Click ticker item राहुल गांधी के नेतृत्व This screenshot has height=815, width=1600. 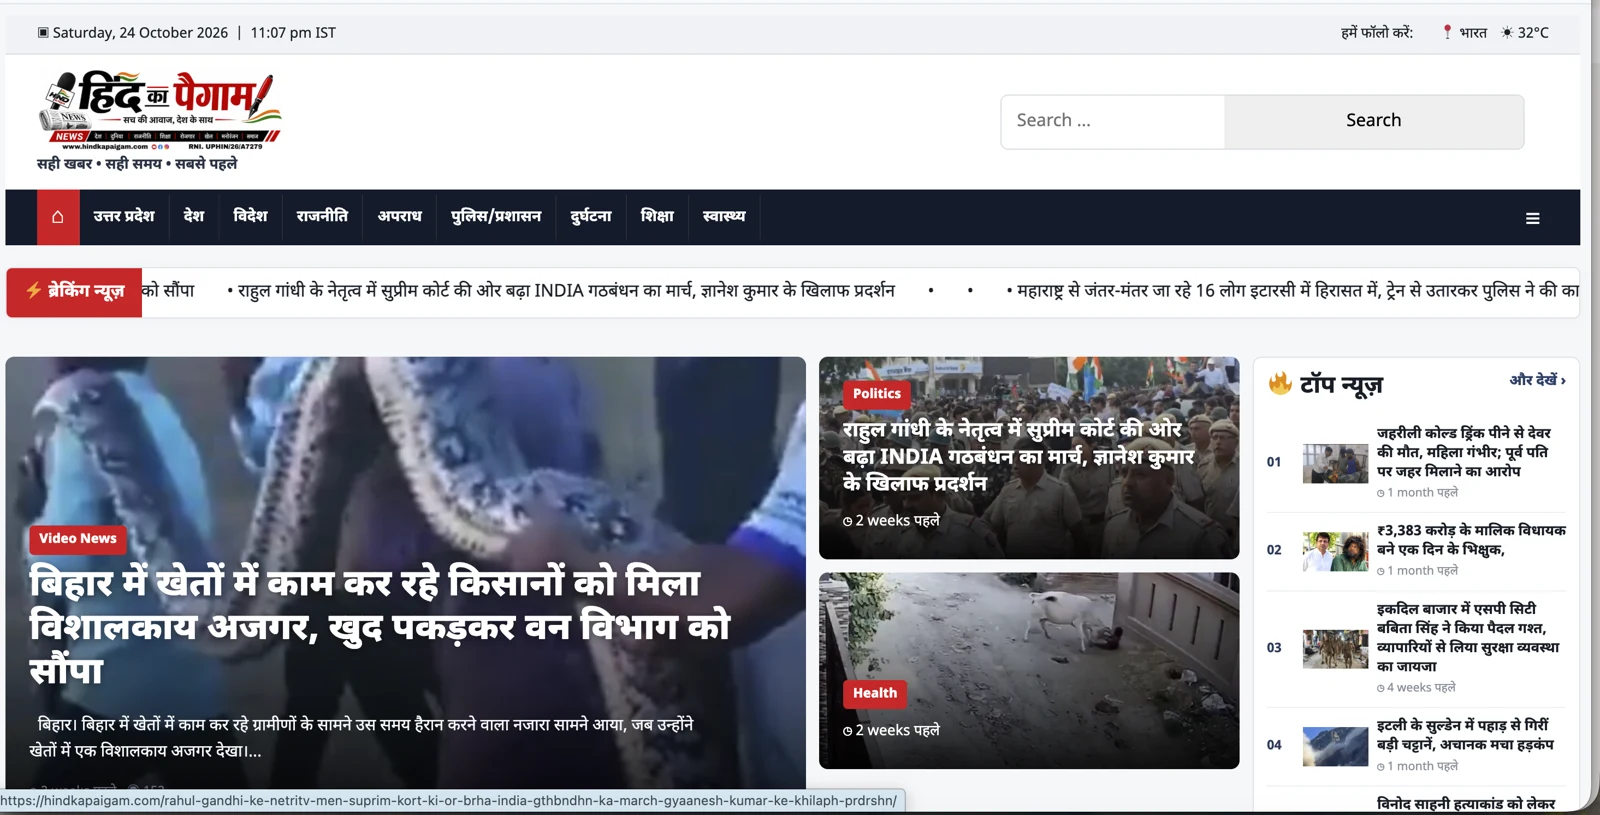(x=561, y=291)
